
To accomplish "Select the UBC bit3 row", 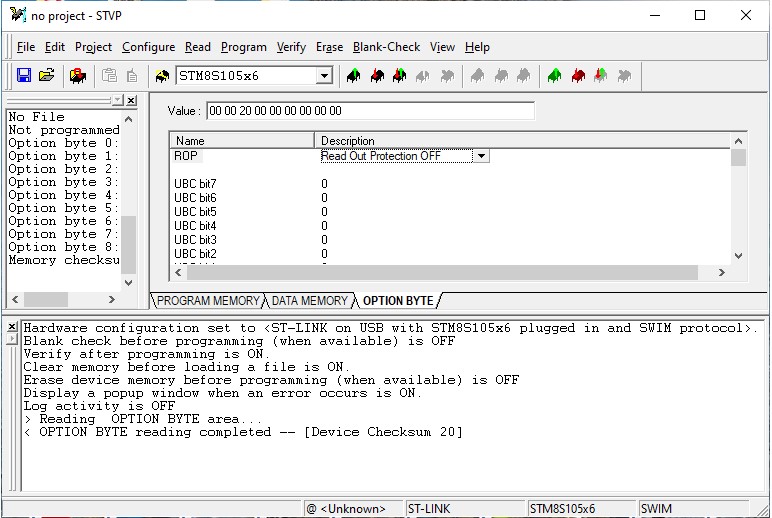I will (195, 240).
